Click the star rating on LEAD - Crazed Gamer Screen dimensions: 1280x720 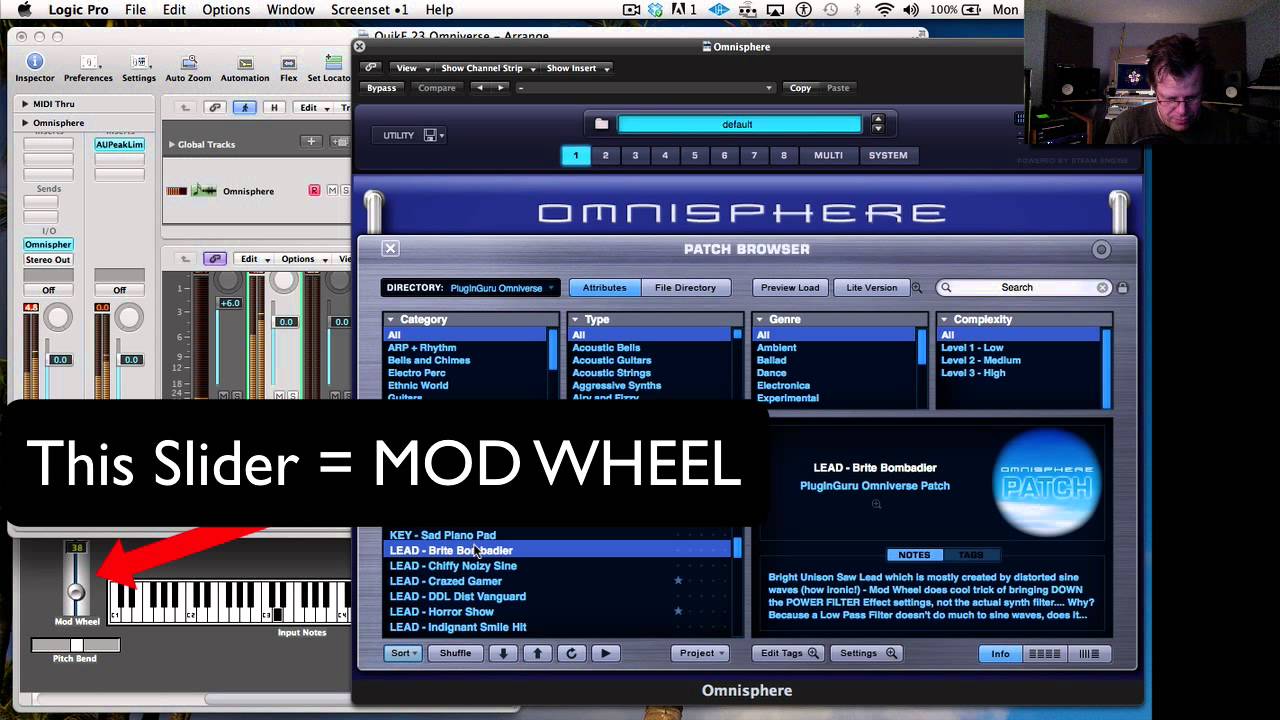(678, 581)
